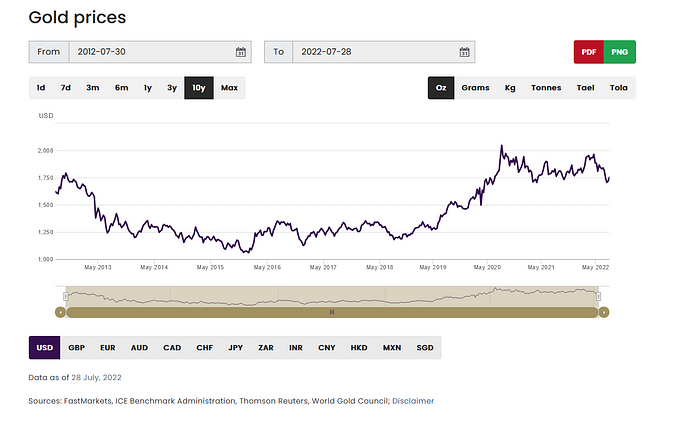Switch weight unit to Grams
700x439 pixels.
tap(475, 88)
